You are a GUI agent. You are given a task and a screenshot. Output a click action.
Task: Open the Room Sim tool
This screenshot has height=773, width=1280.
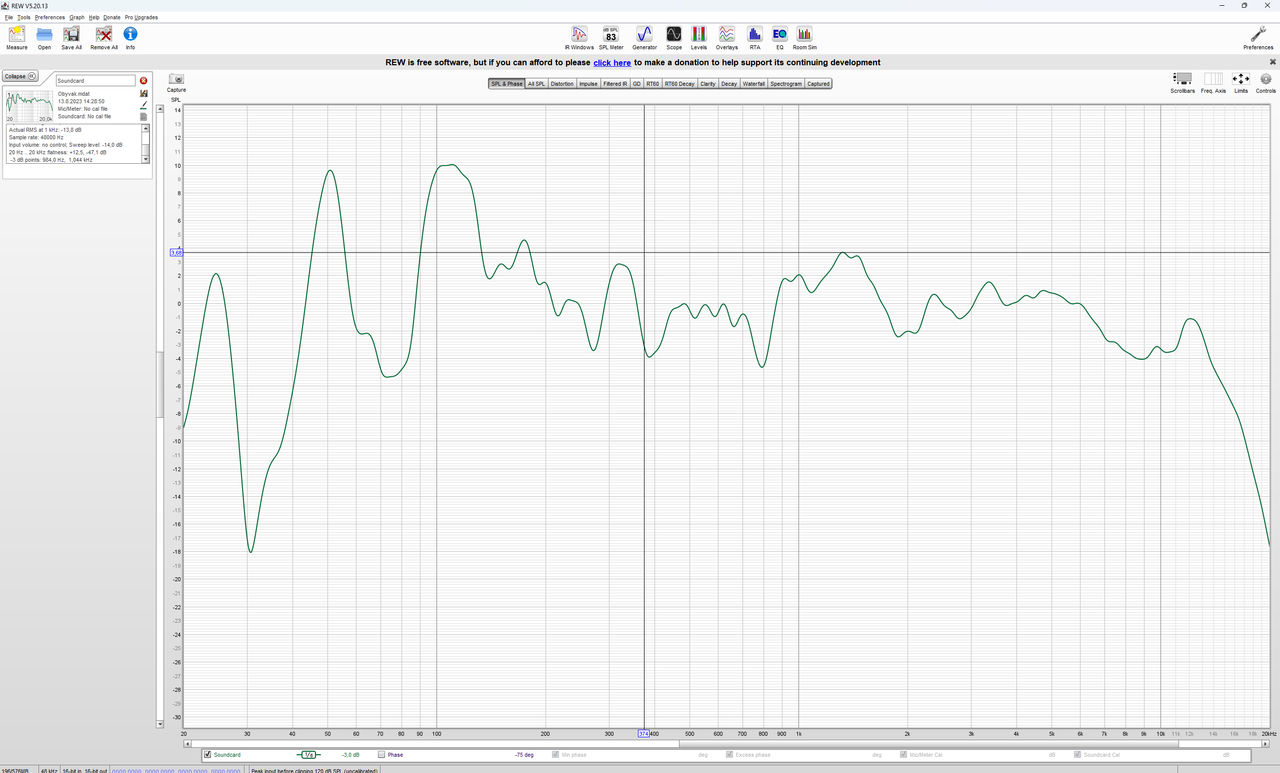tap(805, 38)
